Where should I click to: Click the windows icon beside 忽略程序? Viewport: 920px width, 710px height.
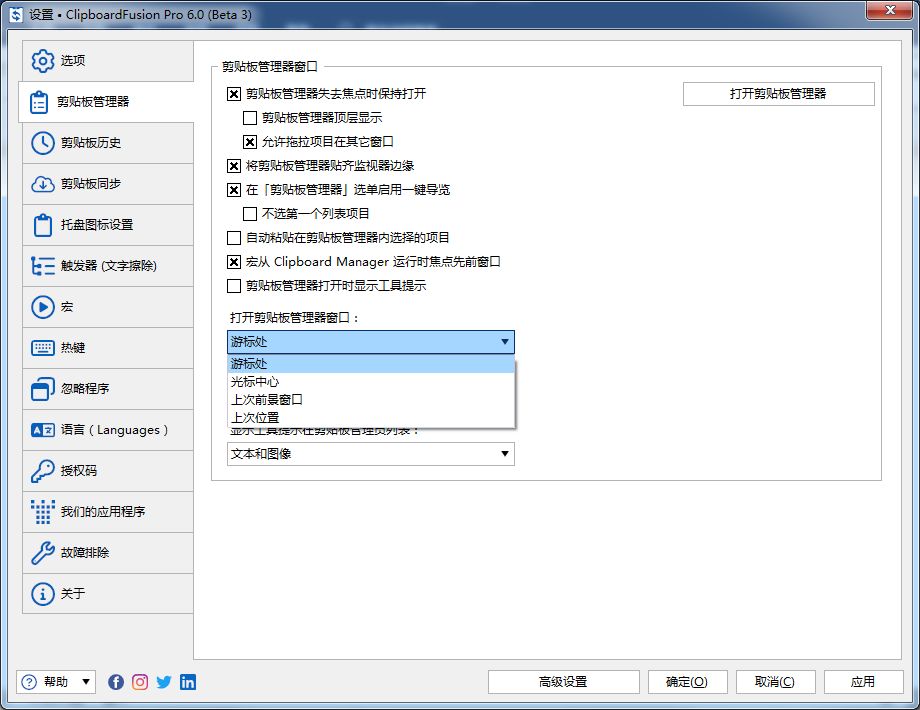(43, 389)
